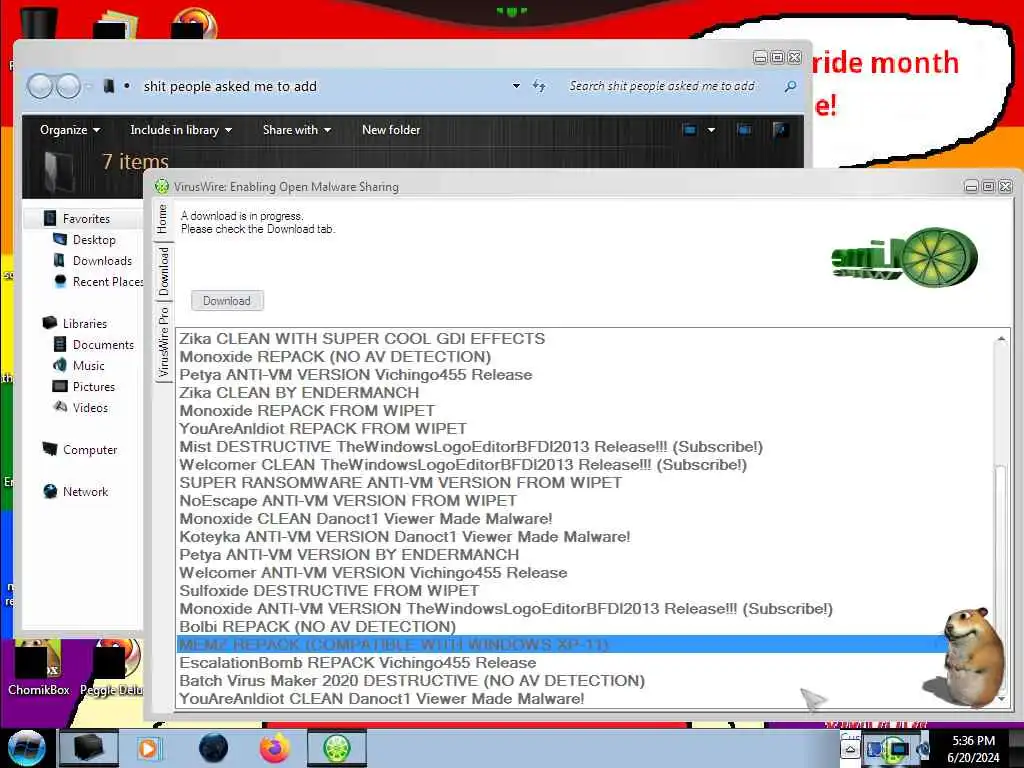Select Favorites in Explorer sidebar
The width and height of the screenshot is (1024, 768).
[x=86, y=219]
